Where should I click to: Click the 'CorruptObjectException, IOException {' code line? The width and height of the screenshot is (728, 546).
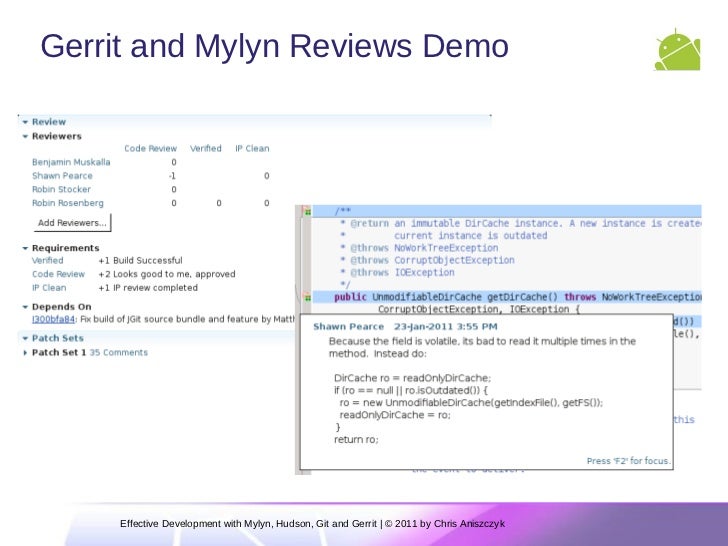(479, 309)
